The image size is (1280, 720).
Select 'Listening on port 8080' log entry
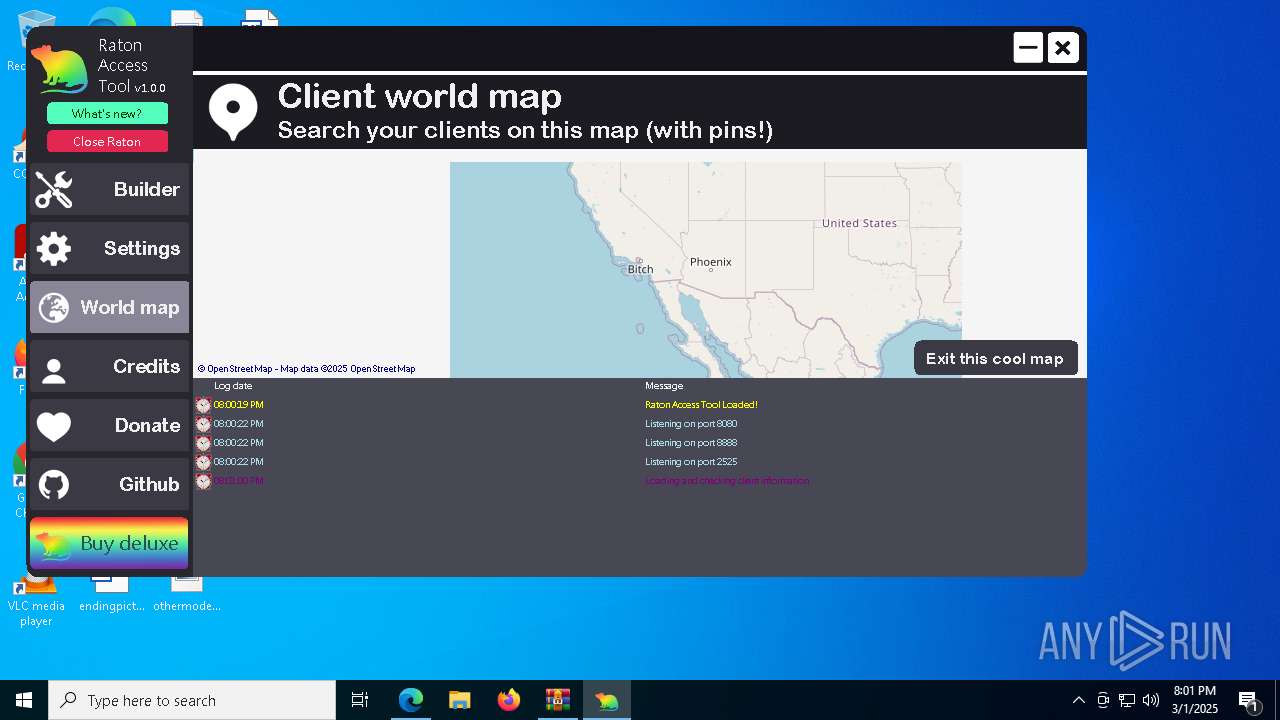(x=691, y=424)
